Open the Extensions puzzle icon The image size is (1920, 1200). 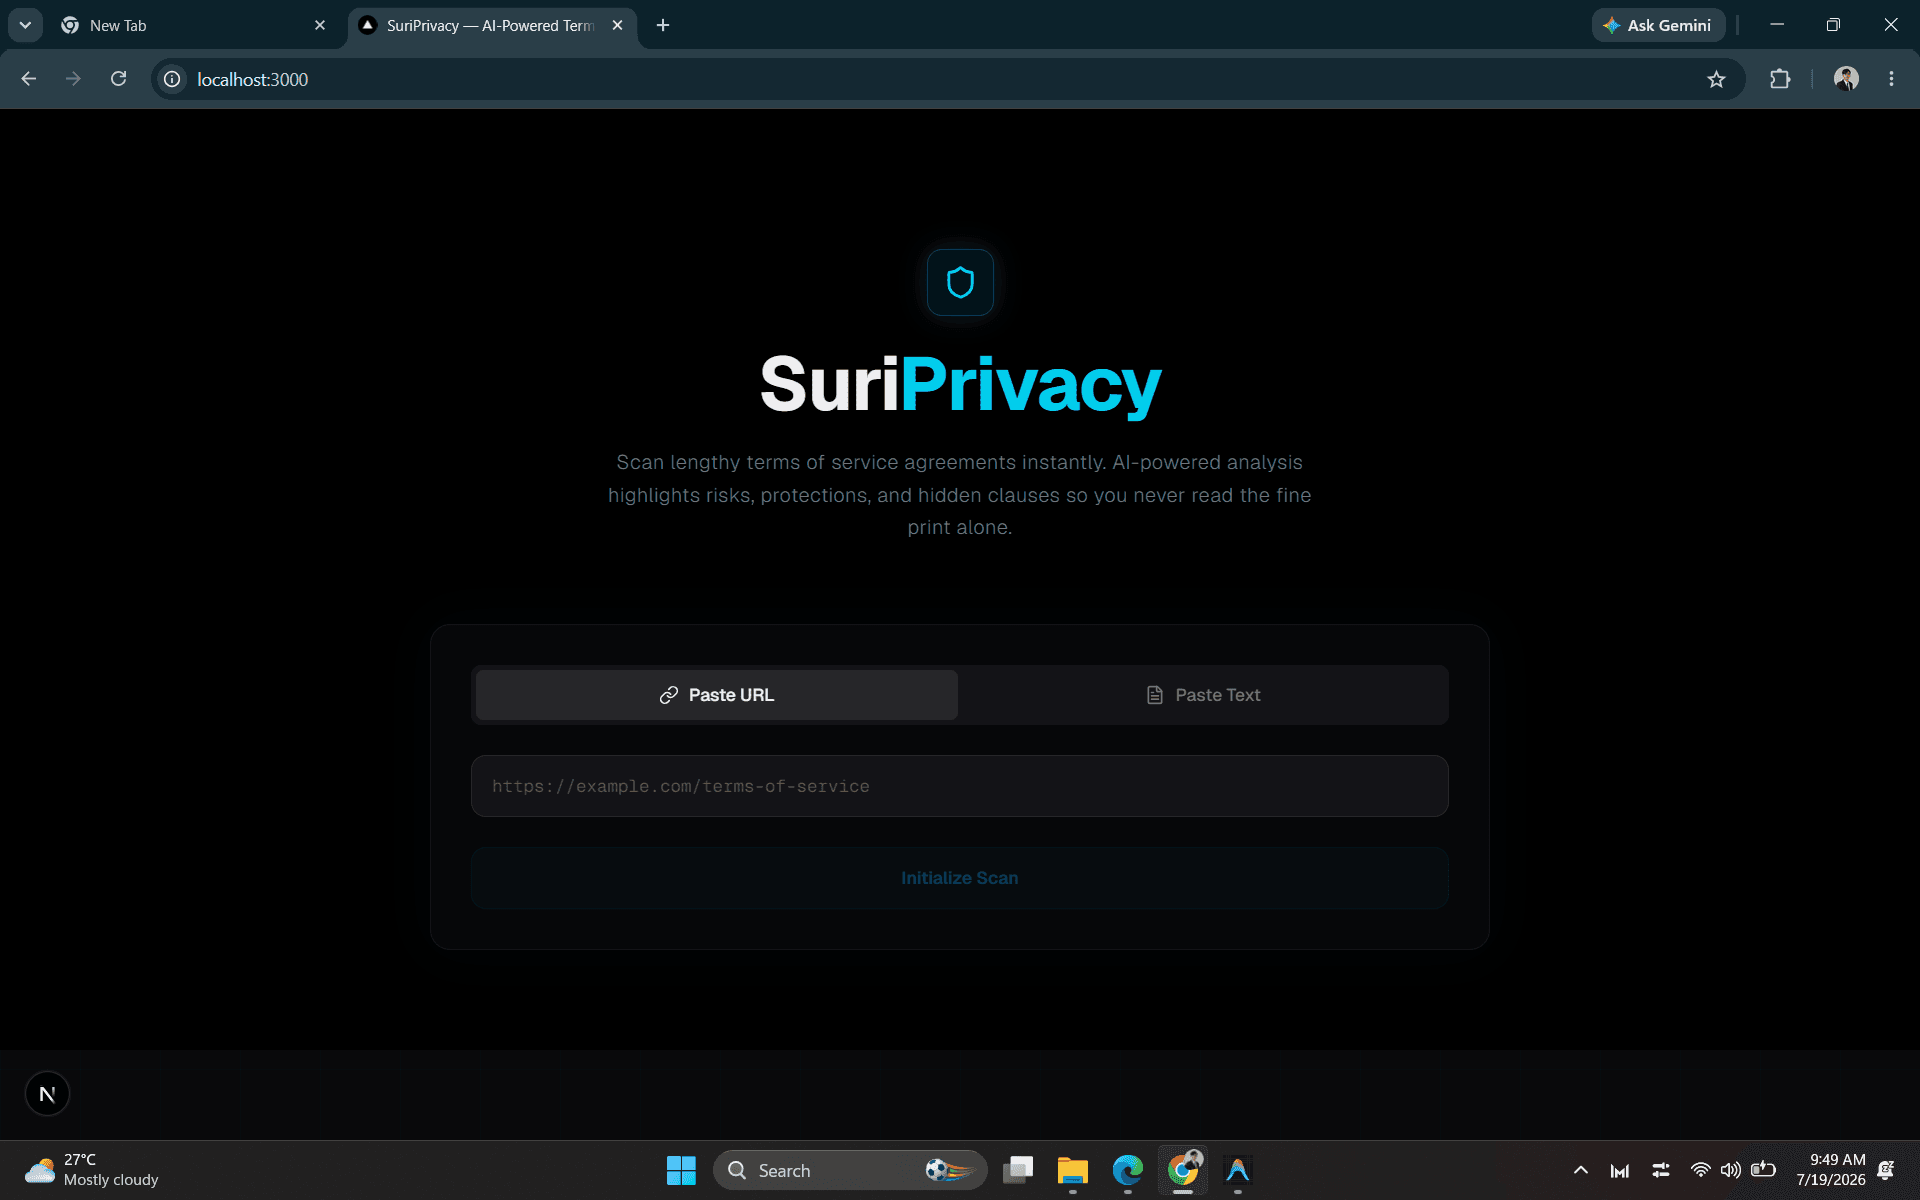coord(1780,79)
